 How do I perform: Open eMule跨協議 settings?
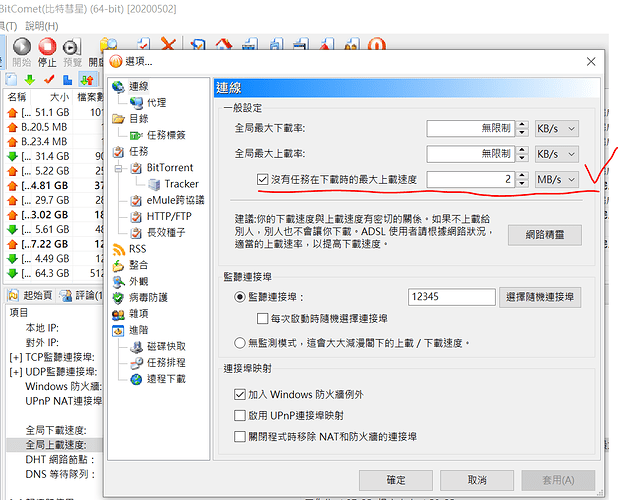(175, 200)
